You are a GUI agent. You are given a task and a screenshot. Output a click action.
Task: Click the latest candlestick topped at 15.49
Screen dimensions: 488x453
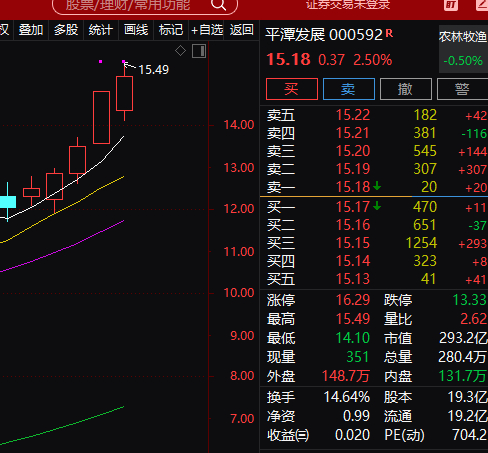click(124, 93)
